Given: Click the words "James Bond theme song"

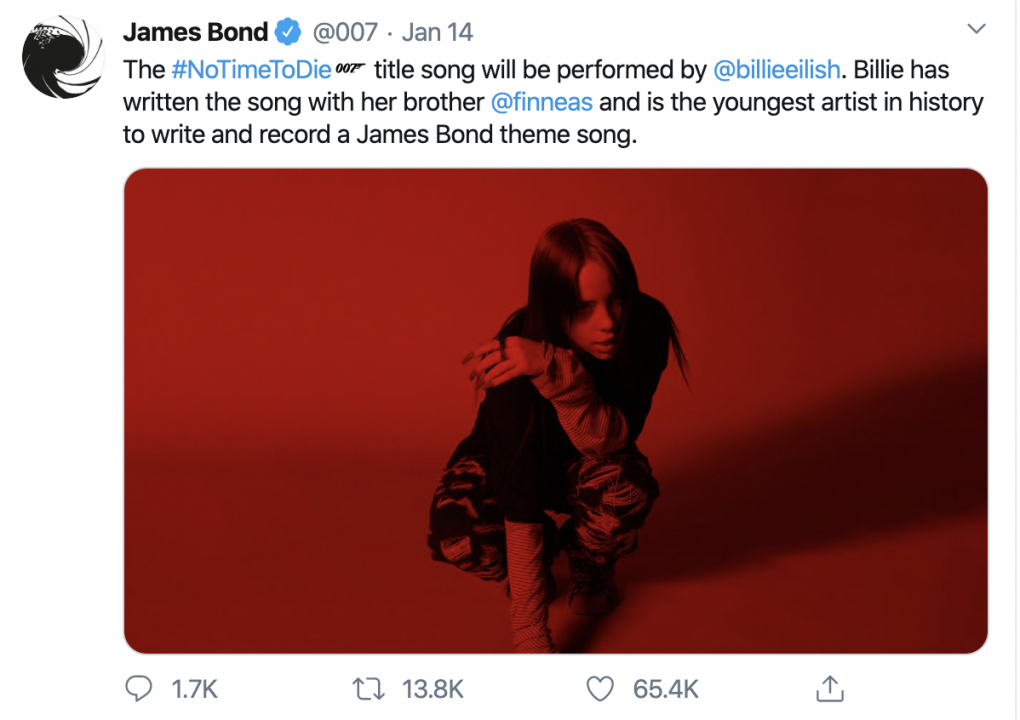Looking at the screenshot, I should pyautogui.click(x=496, y=135).
